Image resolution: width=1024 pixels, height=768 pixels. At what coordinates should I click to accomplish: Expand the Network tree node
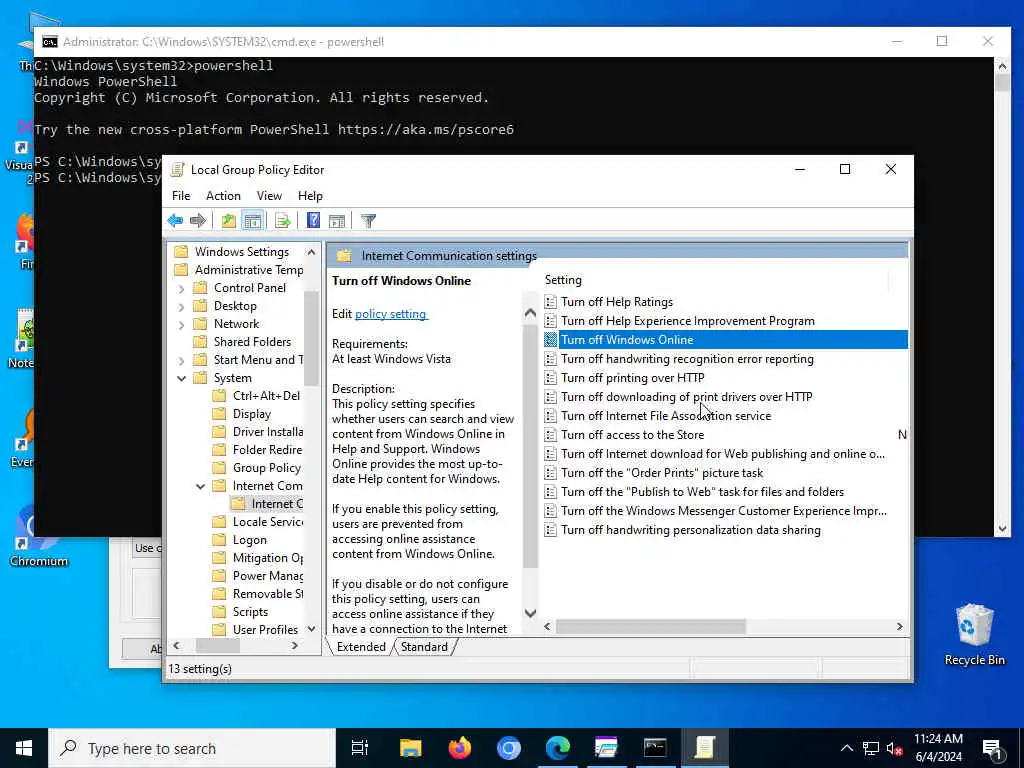coord(182,324)
